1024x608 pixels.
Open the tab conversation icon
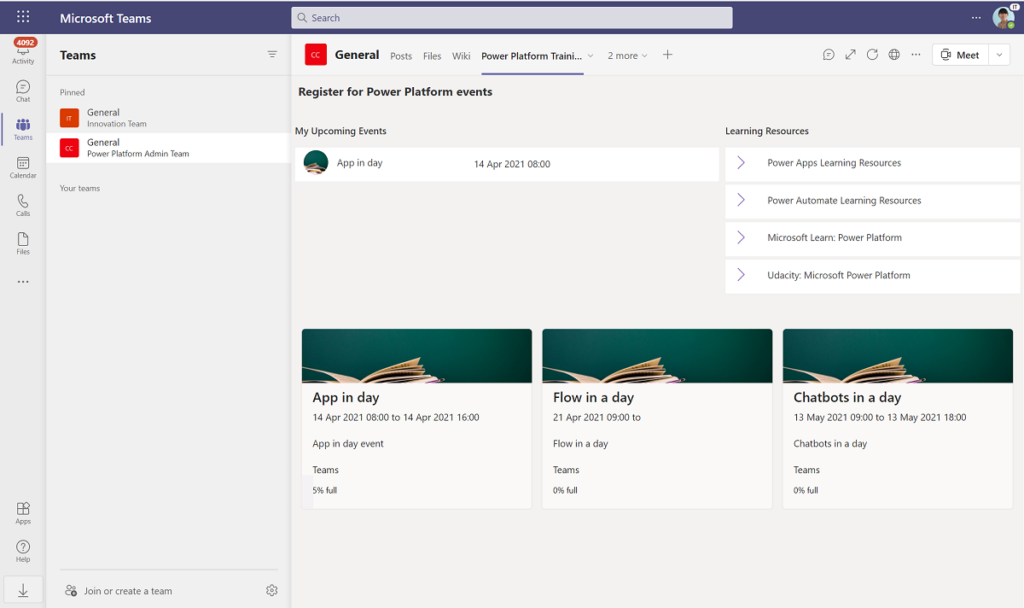click(828, 55)
